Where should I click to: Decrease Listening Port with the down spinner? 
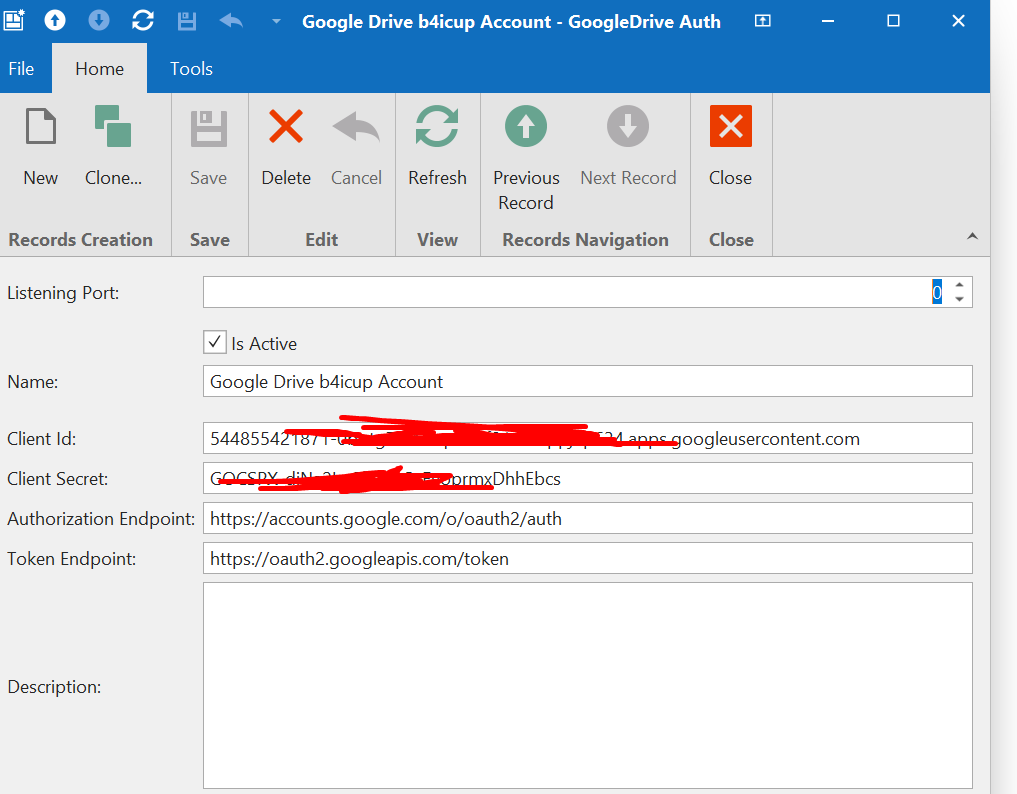tap(959, 300)
